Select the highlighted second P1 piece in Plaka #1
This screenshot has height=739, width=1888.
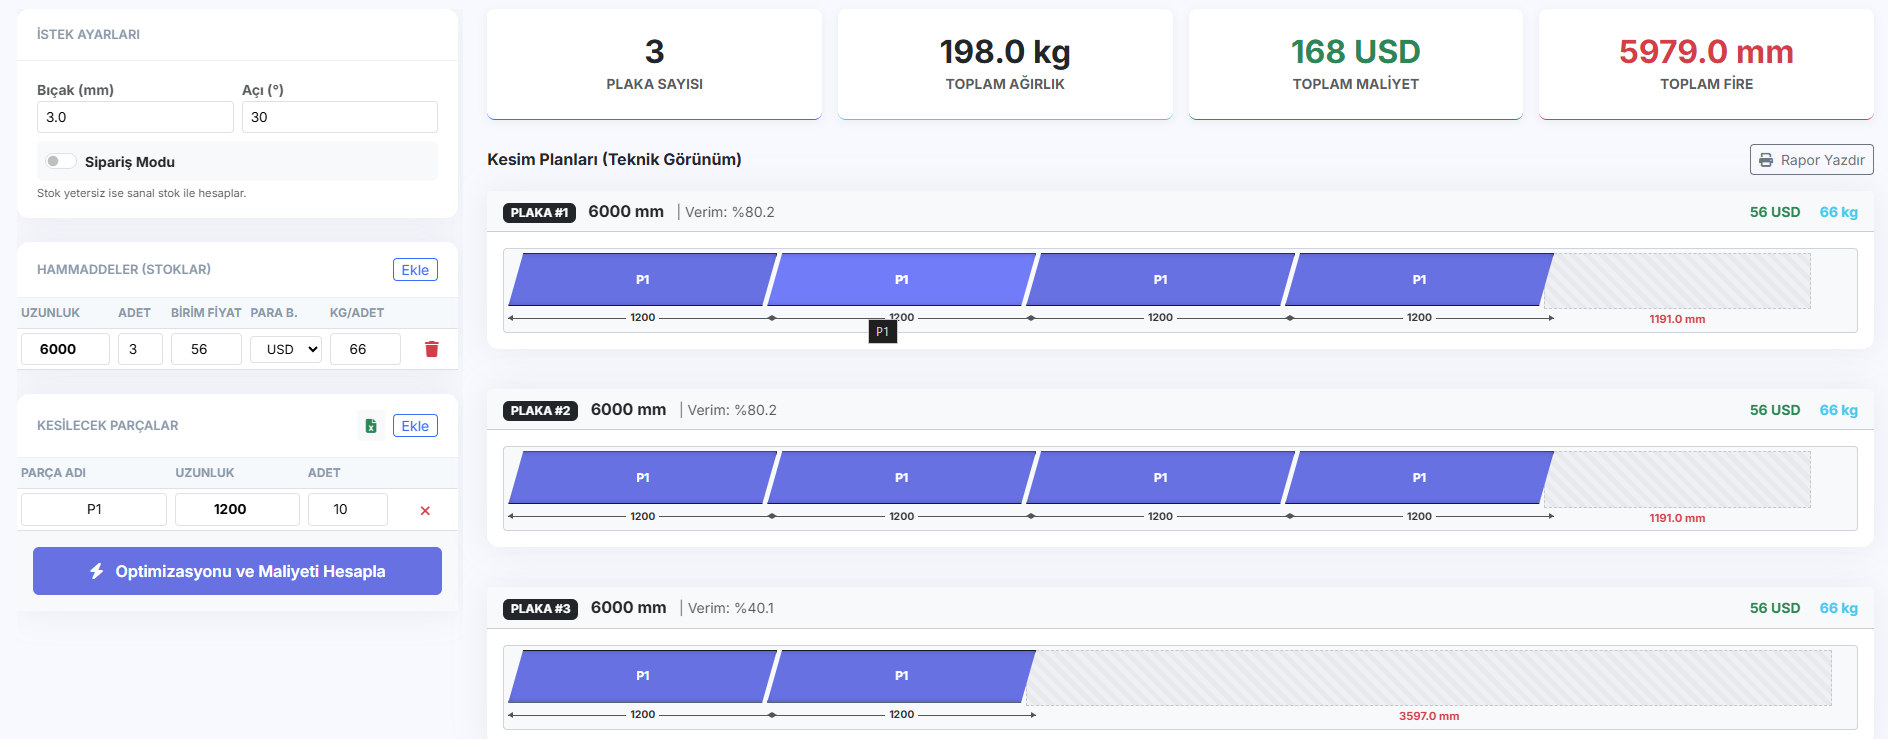click(x=901, y=279)
